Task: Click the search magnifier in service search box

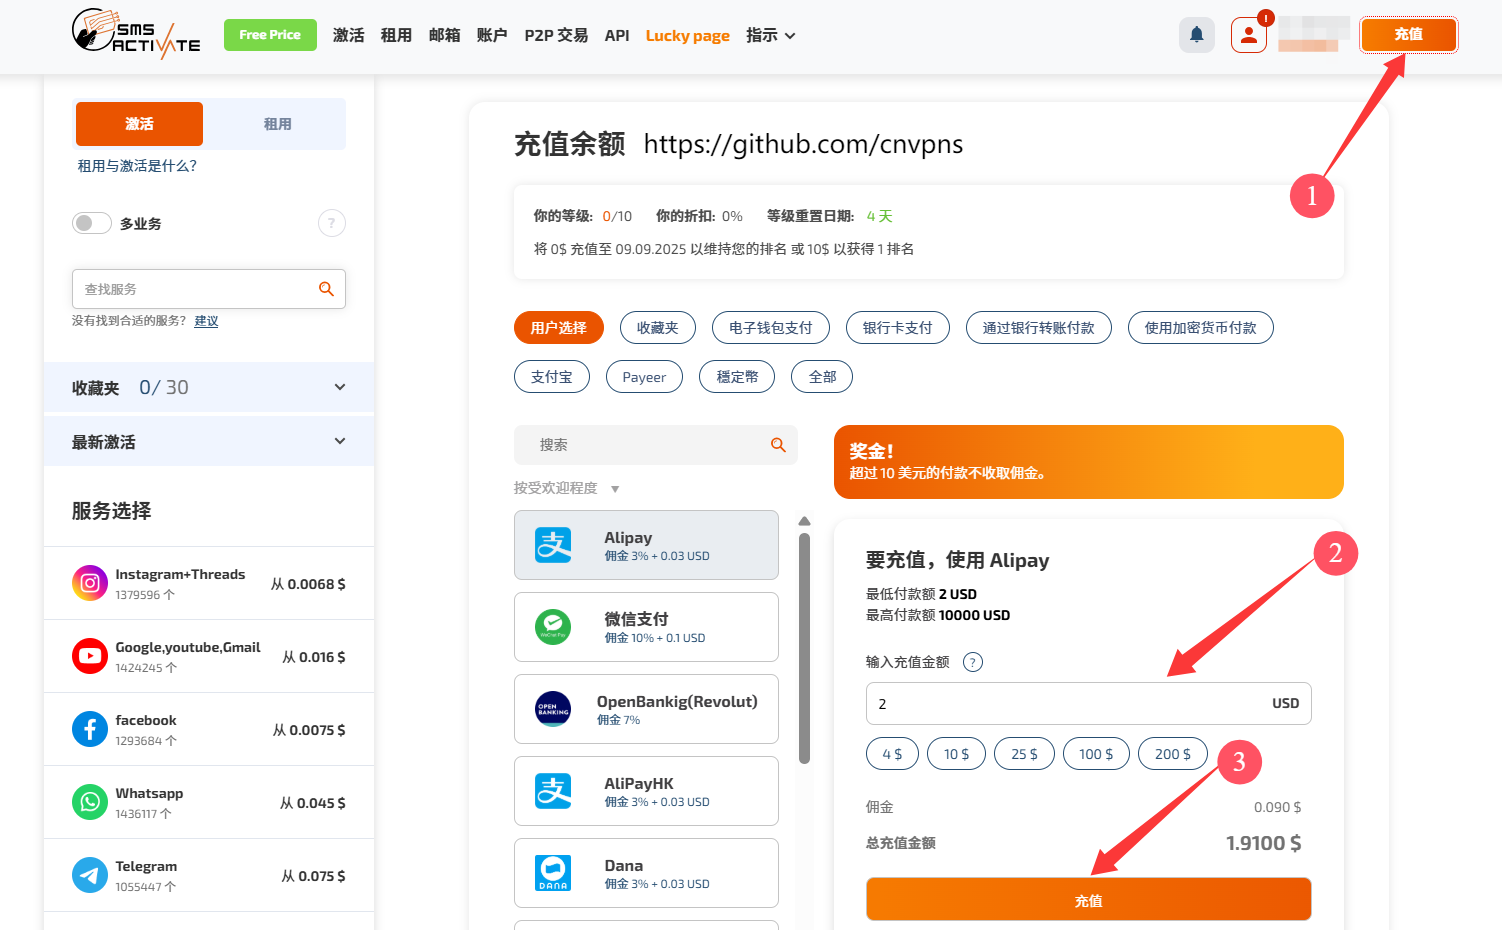Action: coord(326,289)
